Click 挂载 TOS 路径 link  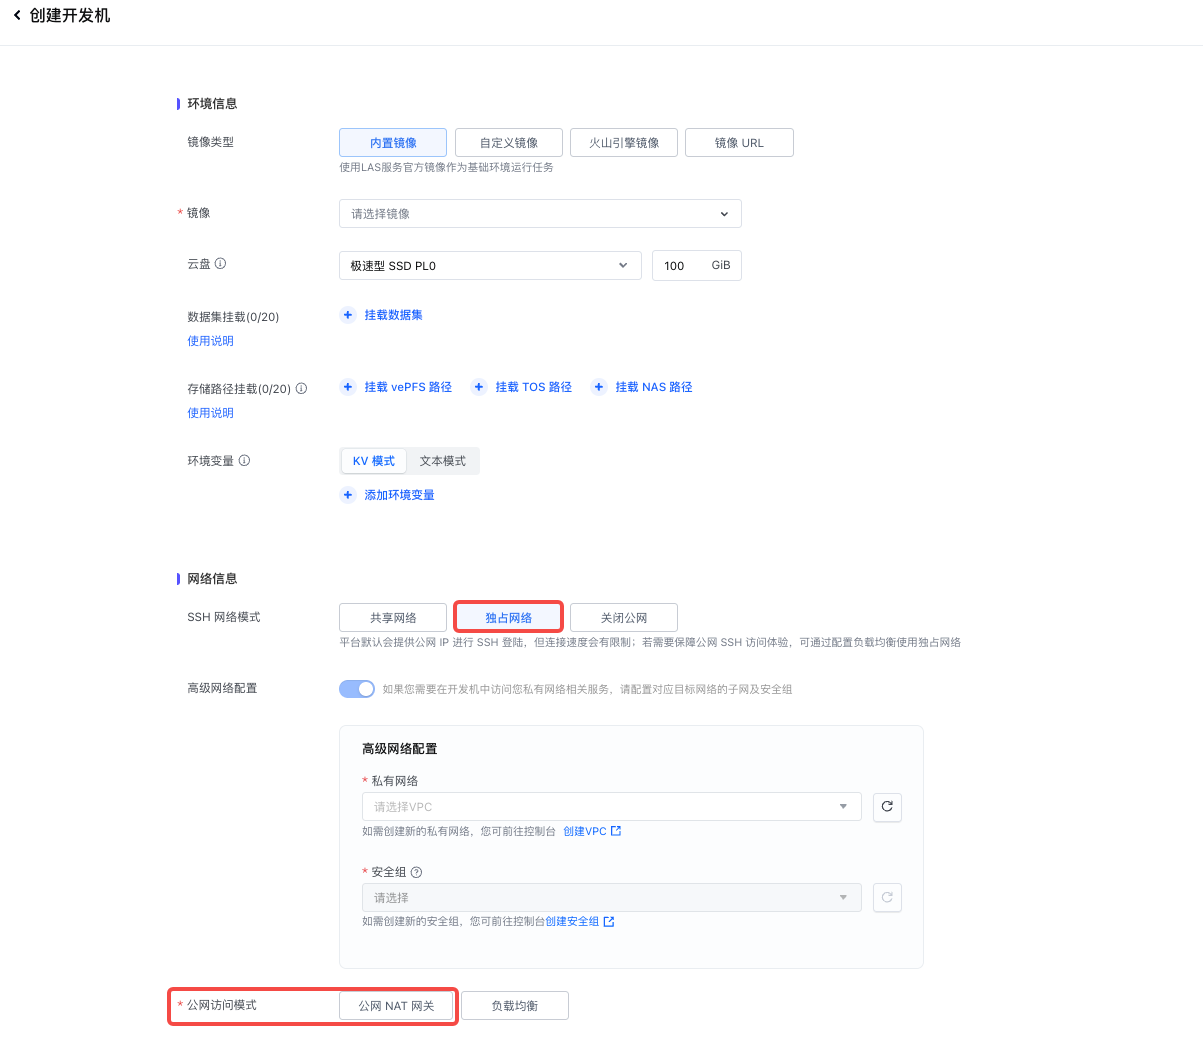pyautogui.click(x=533, y=387)
